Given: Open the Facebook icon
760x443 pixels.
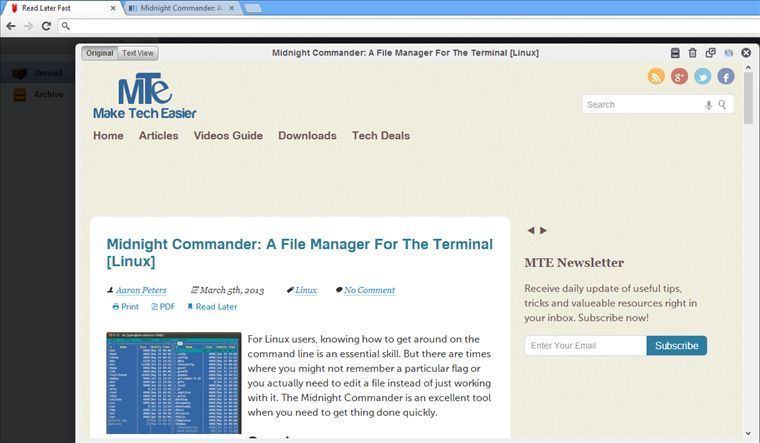Looking at the screenshot, I should coord(726,76).
